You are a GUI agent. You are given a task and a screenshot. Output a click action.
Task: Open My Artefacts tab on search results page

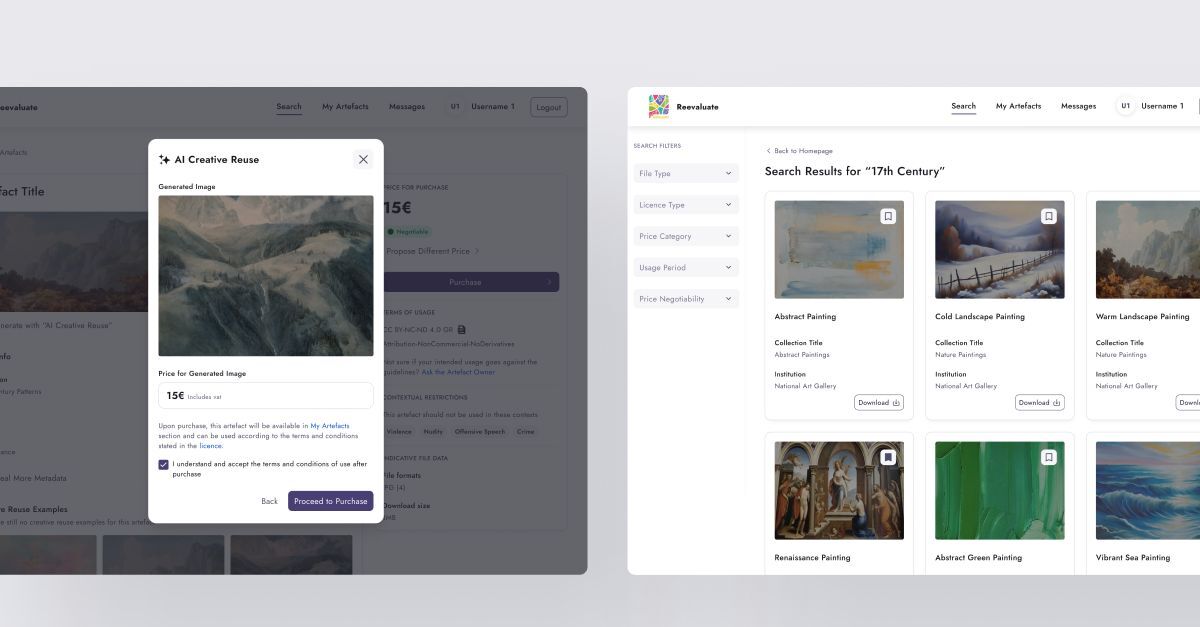[x=1018, y=106]
